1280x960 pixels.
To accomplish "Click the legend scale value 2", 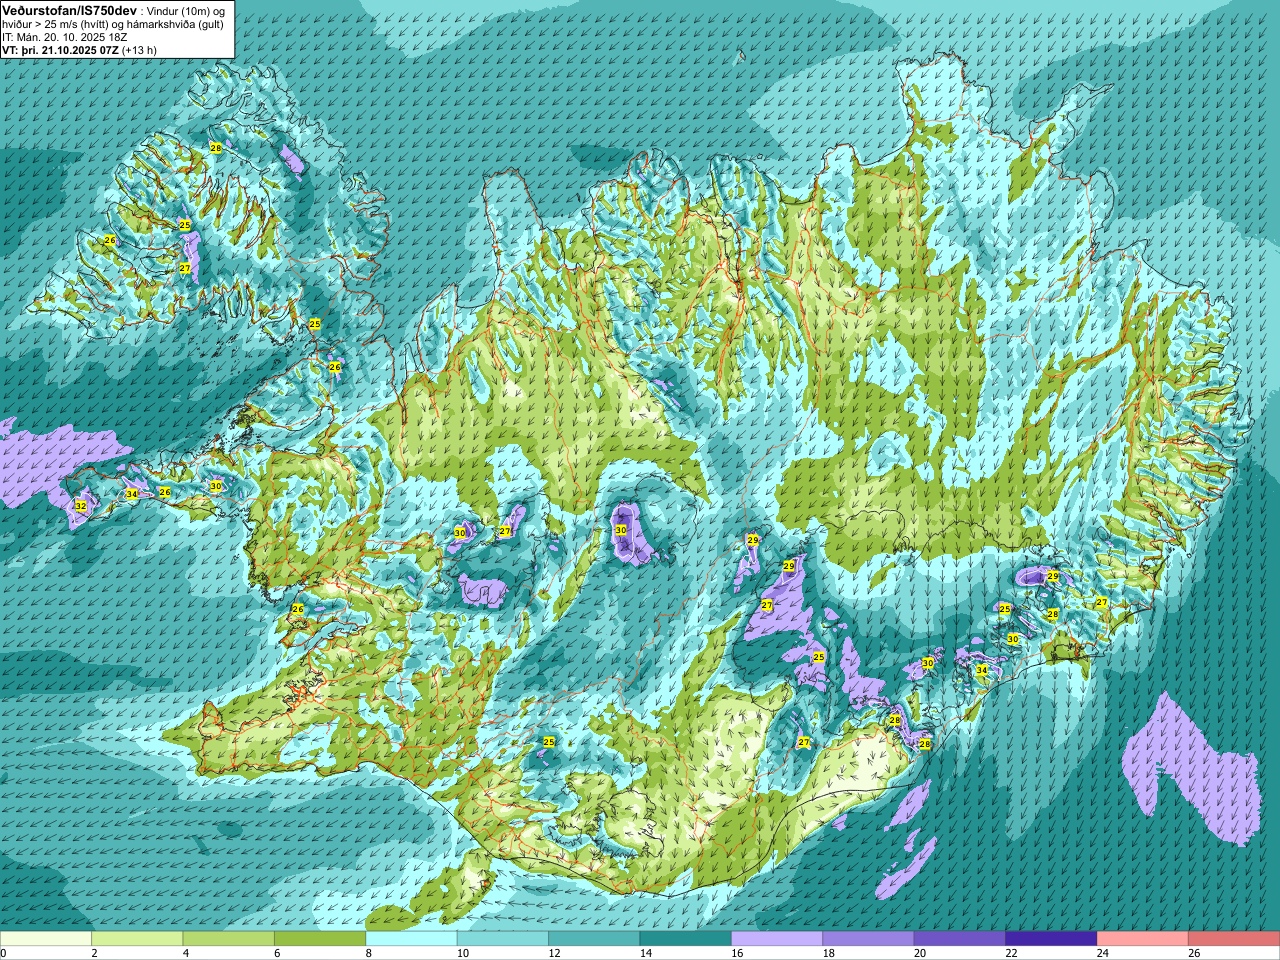I will coord(94,953).
